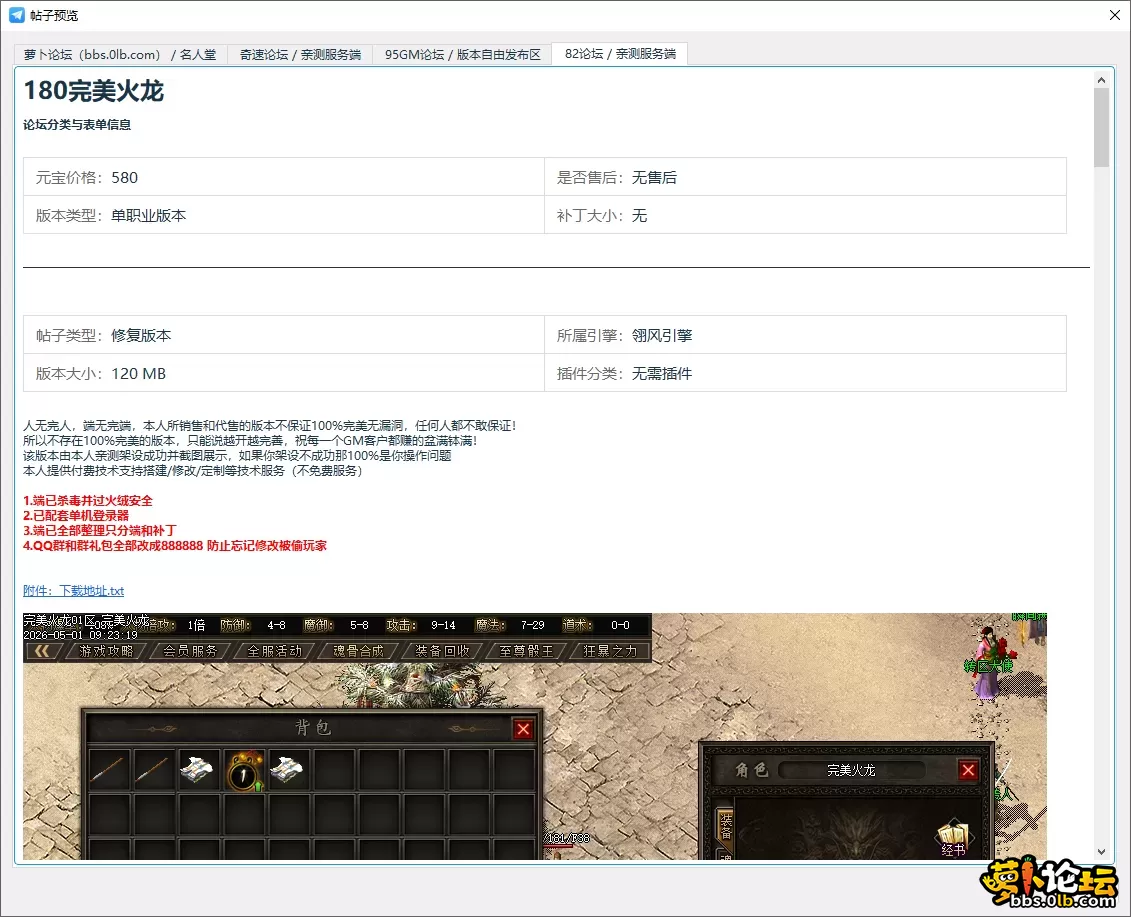
Task: Click the 补丁大小: 无 cell
Action: tap(806, 216)
